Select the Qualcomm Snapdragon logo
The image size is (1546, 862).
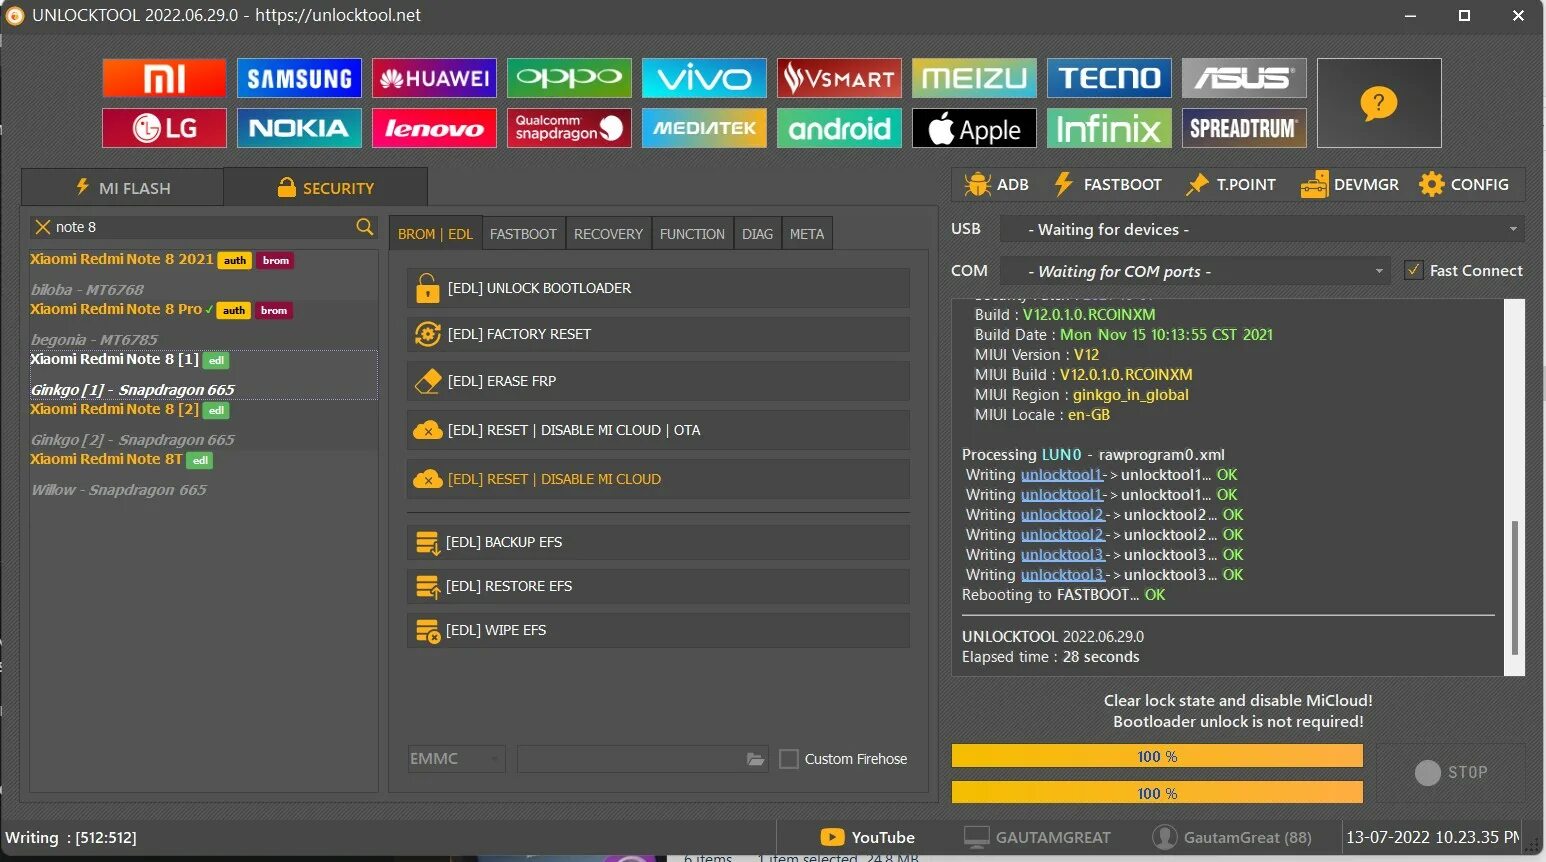pos(569,128)
